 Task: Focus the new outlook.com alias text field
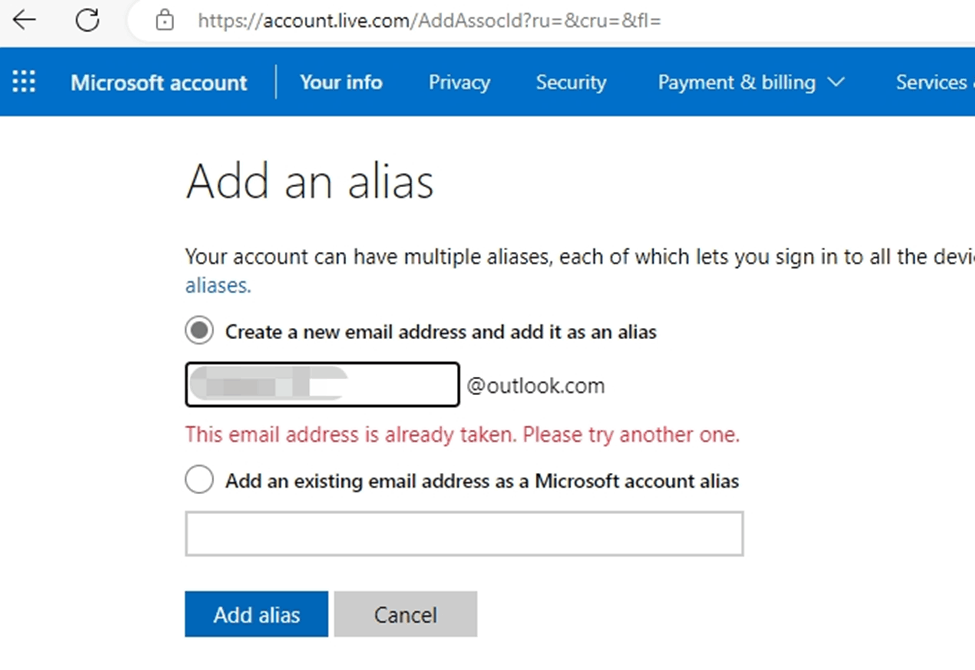click(x=322, y=384)
